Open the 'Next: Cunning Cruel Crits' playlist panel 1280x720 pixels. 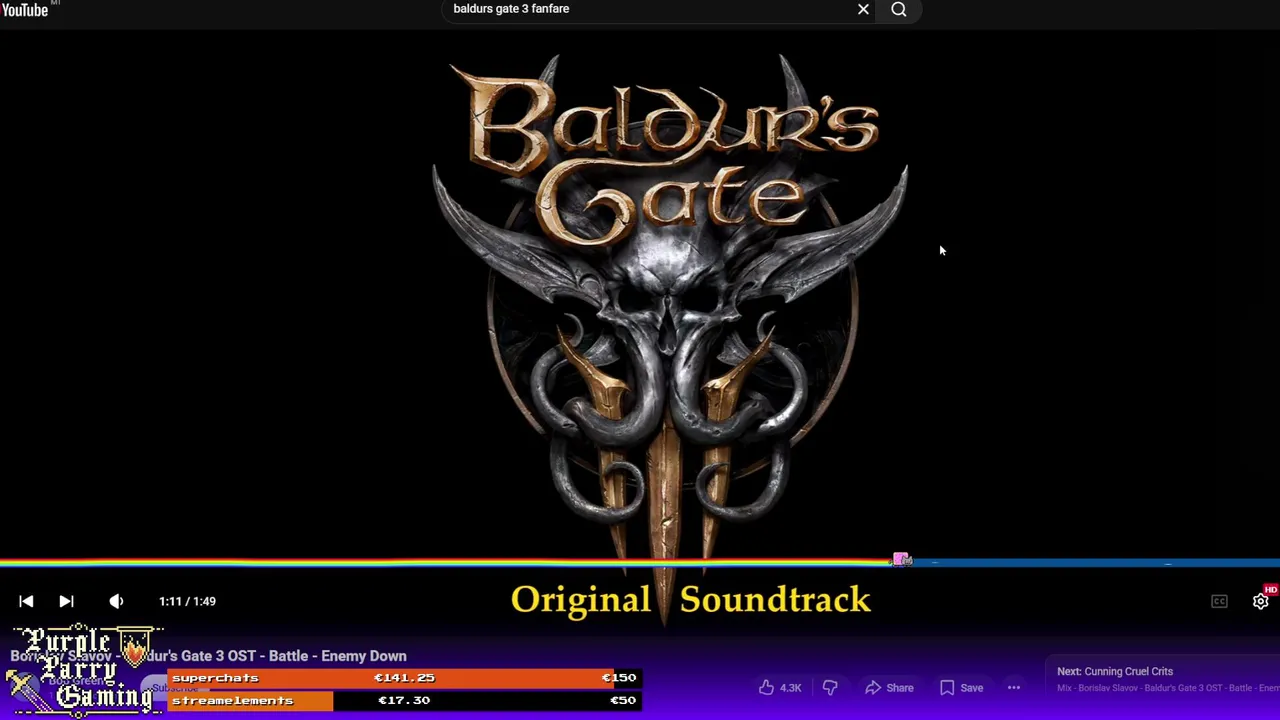1165,679
